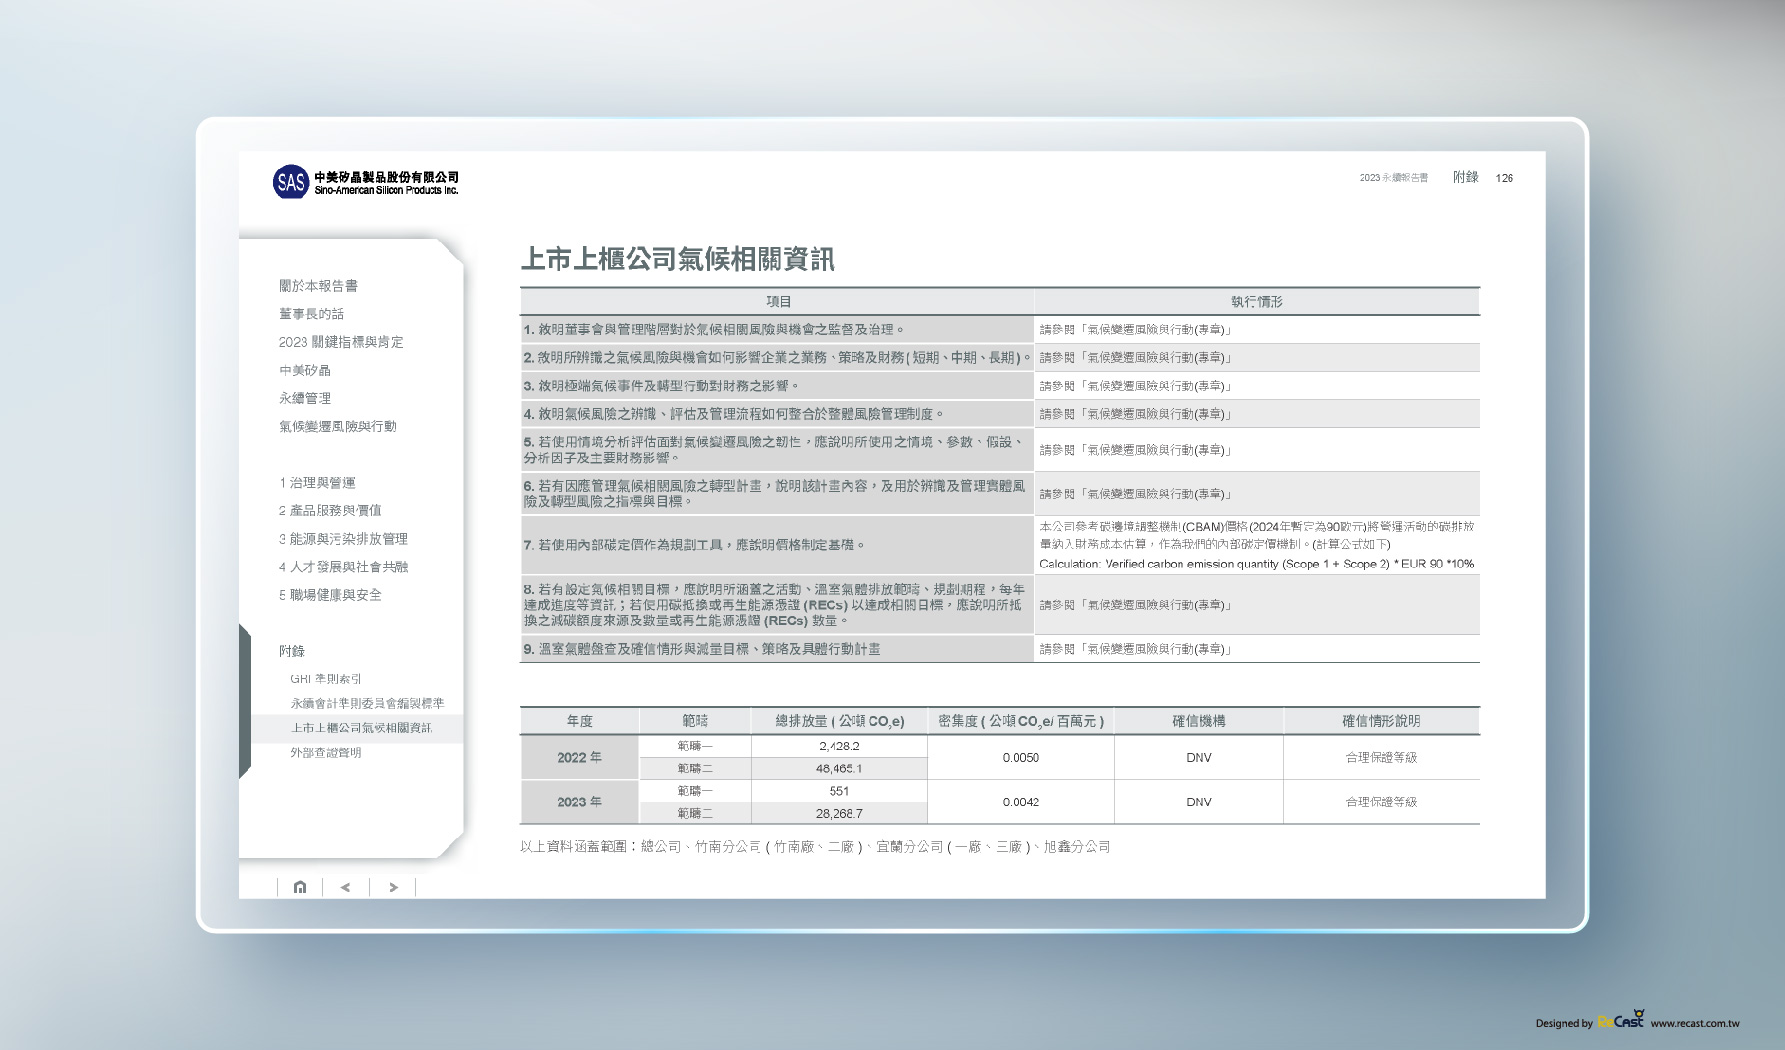The width and height of the screenshot is (1785, 1050).
Task: Open the ReCast designer logo
Action: point(1621,1020)
